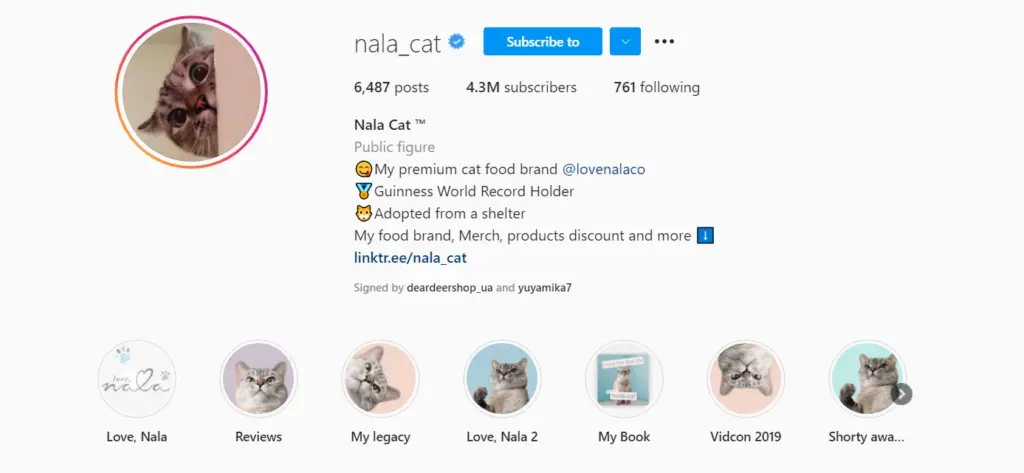Open the Reviews story highlight

pos(258,378)
